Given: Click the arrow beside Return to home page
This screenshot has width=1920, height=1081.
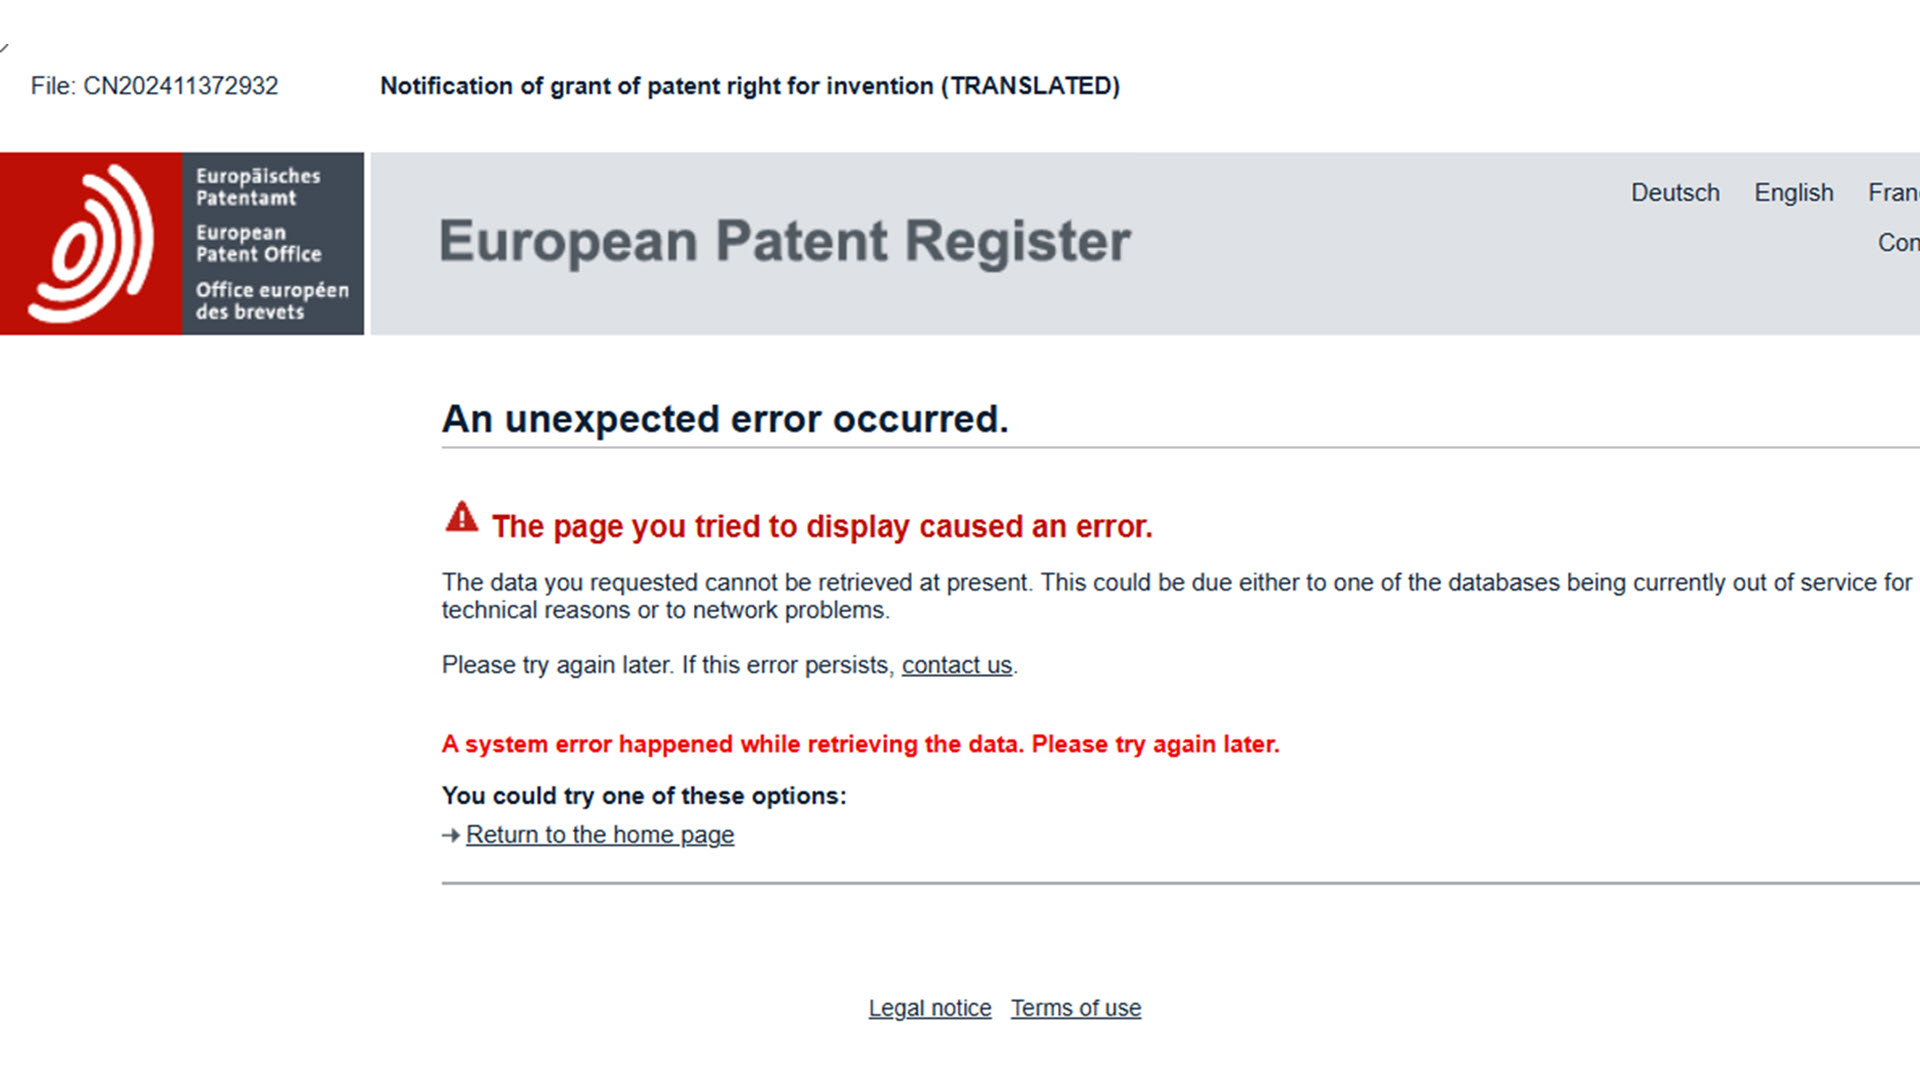Looking at the screenshot, I should [x=451, y=835].
